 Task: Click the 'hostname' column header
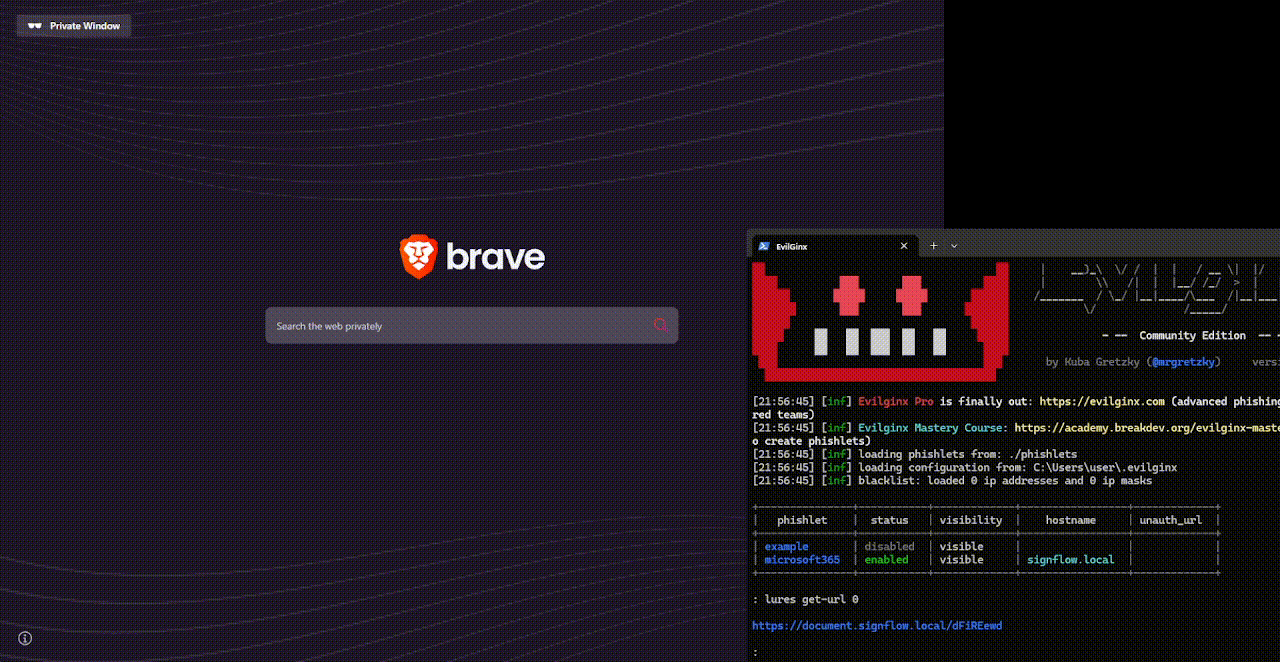[x=1071, y=520]
